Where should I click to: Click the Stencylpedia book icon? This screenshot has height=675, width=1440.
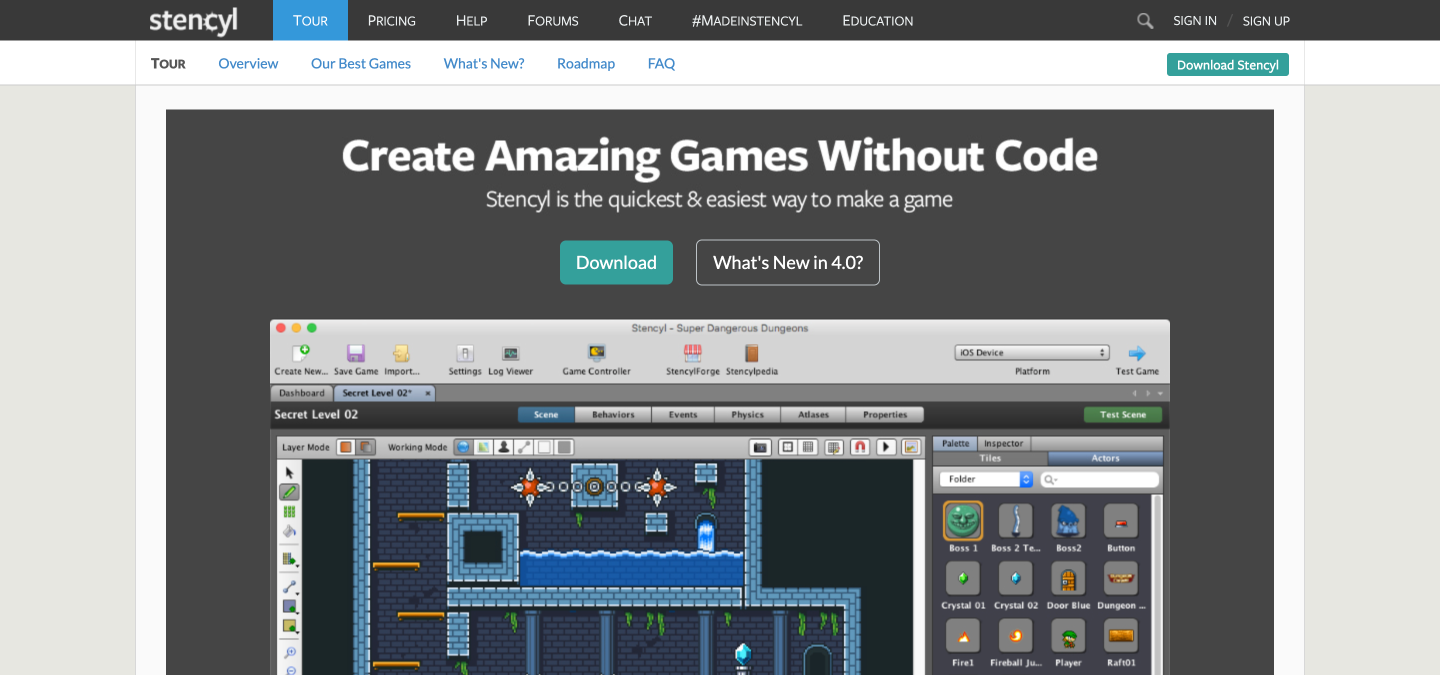pos(751,353)
